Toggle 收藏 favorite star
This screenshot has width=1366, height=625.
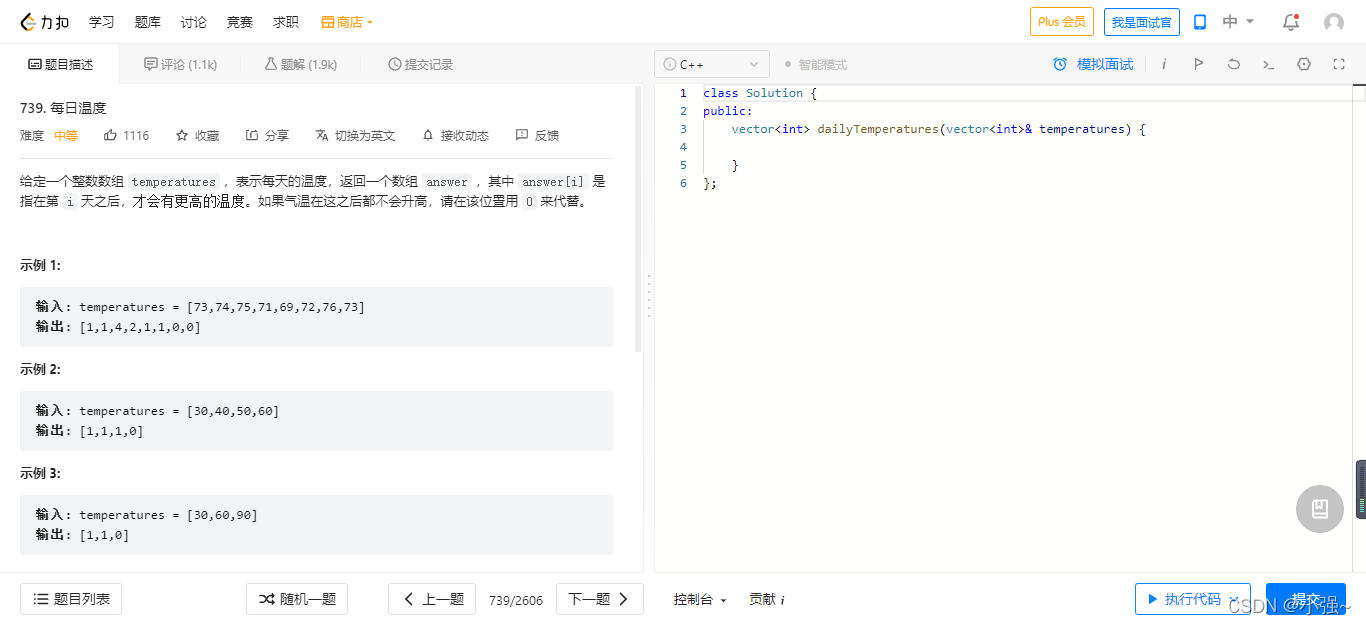coord(197,135)
